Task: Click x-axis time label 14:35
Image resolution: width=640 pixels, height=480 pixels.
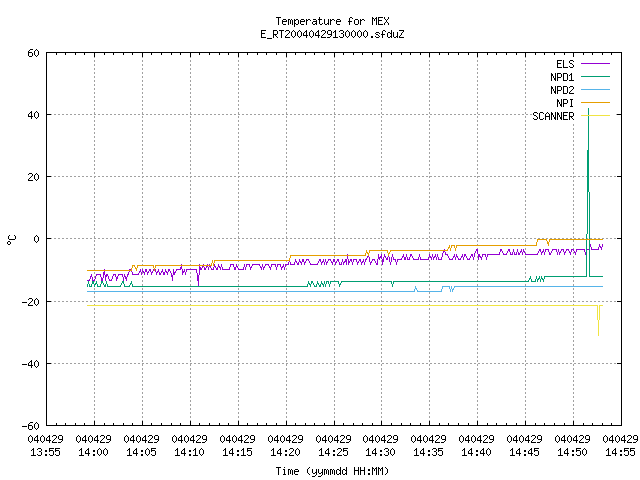Action: tap(428, 452)
